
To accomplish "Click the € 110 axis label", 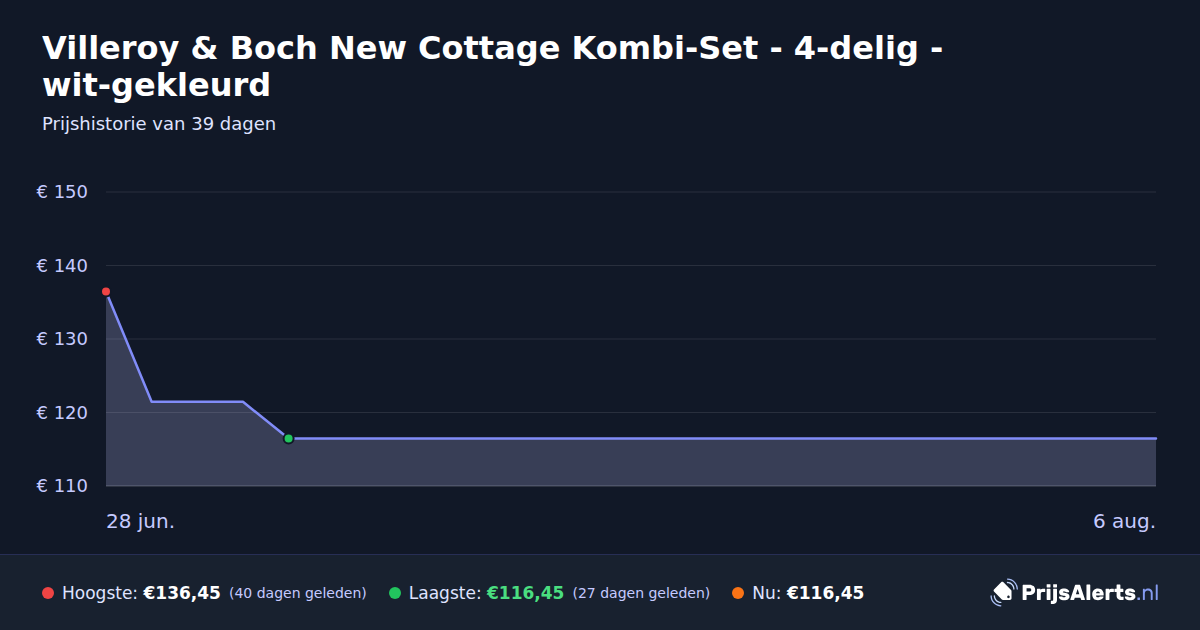I will 62,486.
